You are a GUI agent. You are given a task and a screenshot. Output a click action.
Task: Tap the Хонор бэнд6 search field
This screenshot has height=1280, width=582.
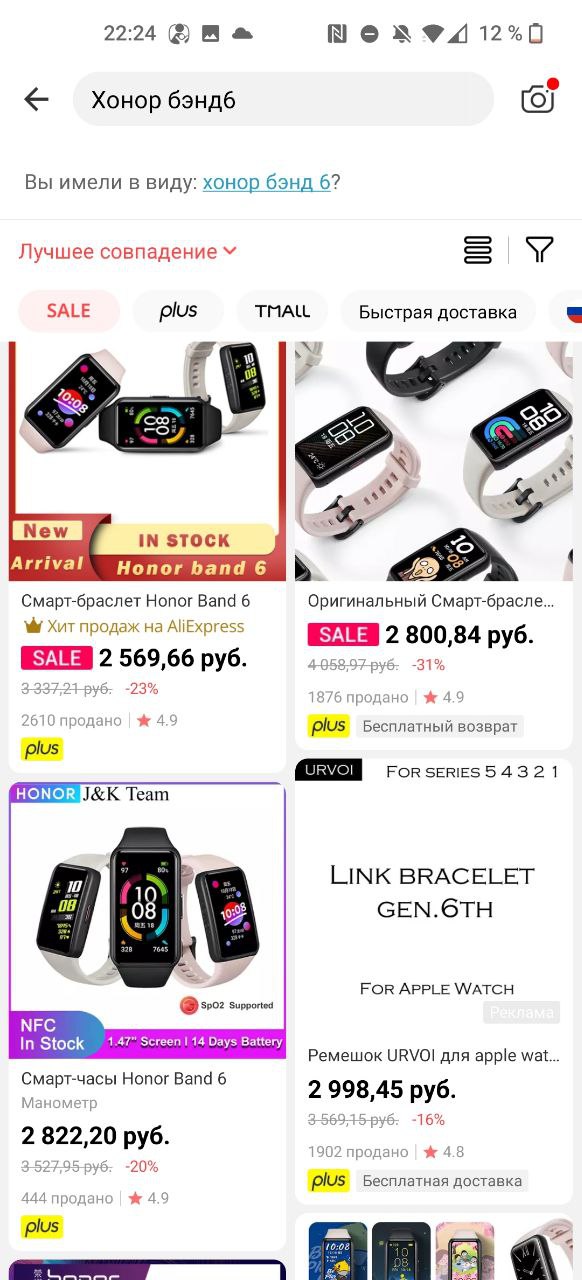(284, 99)
